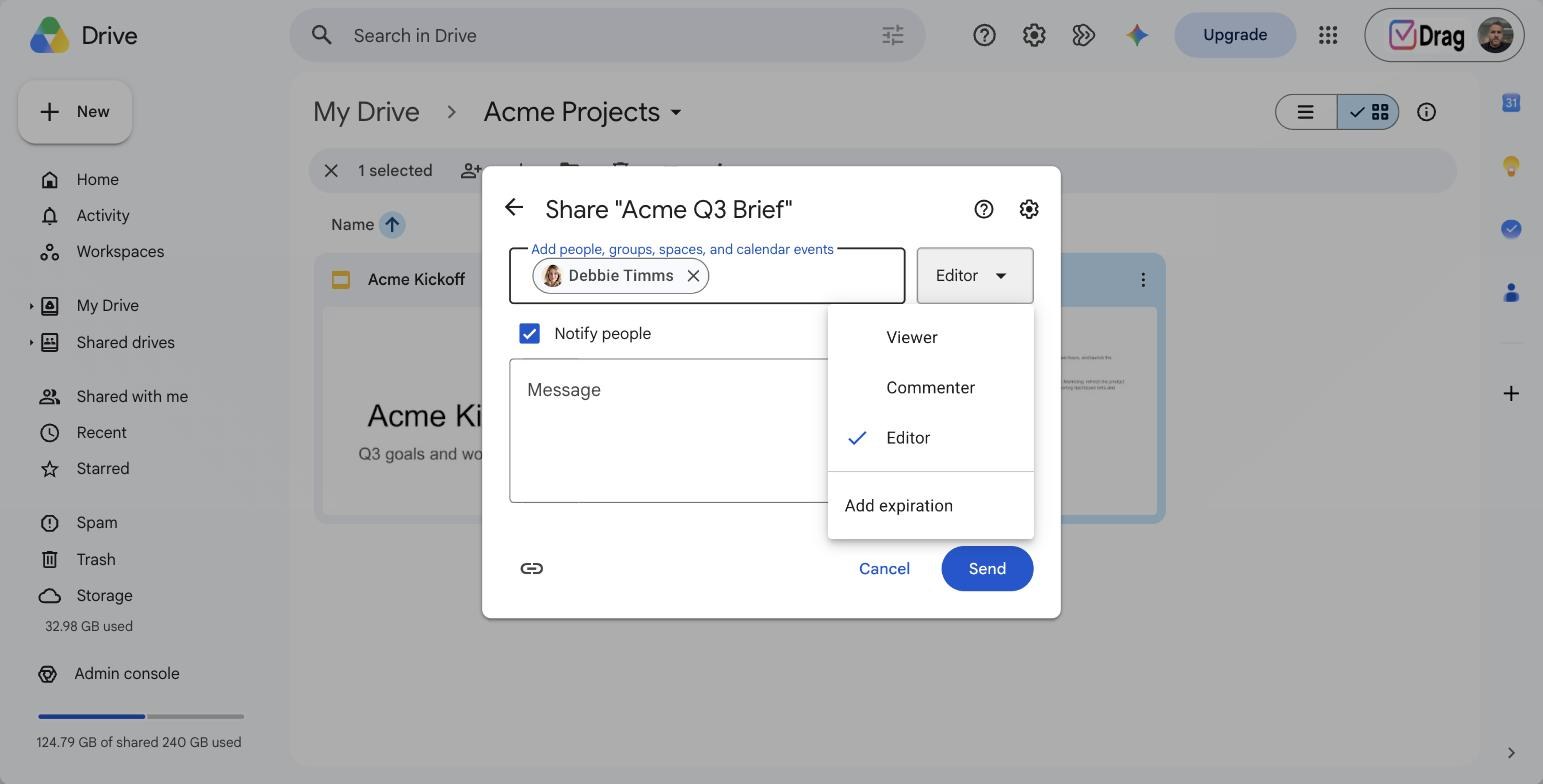This screenshot has height=784, width=1543.
Task: Click the Gemini sparkle icon
Action: click(1137, 35)
